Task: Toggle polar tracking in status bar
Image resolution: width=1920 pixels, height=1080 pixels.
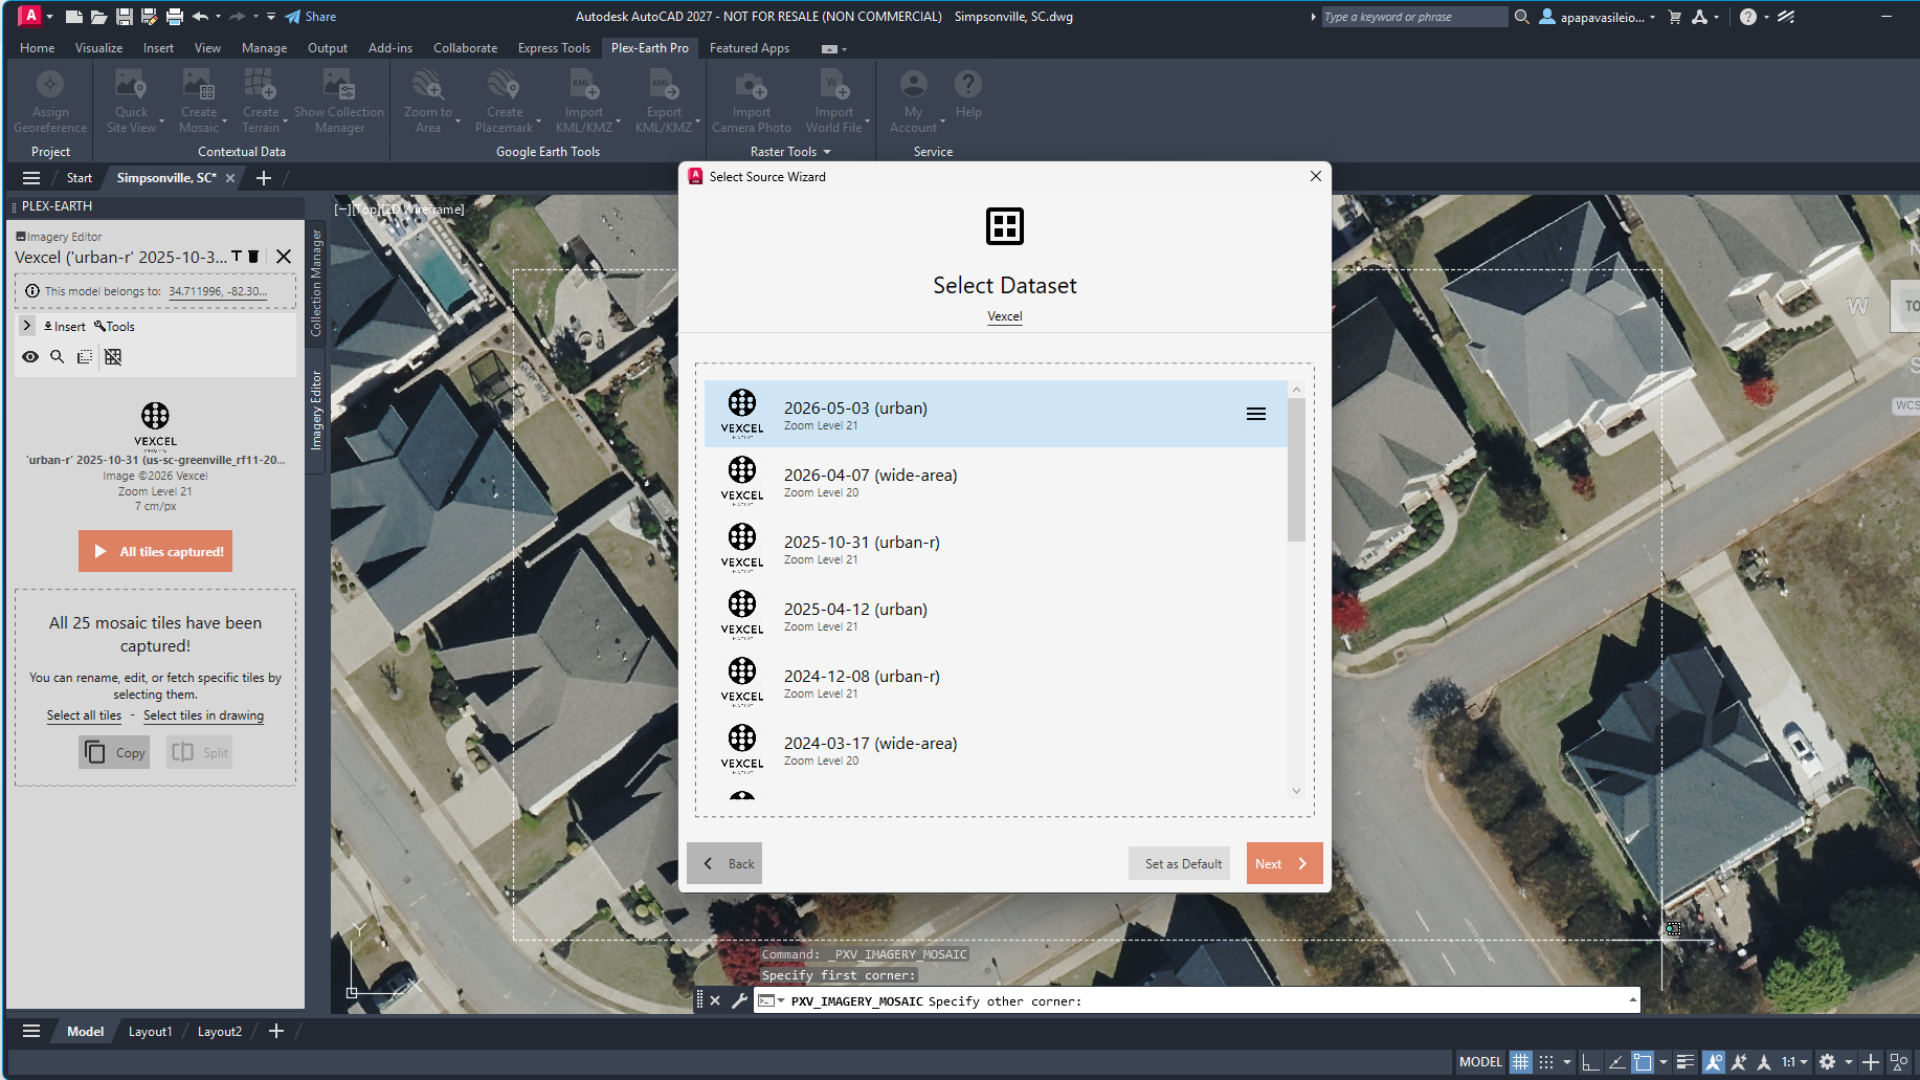Action: (x=1616, y=1062)
